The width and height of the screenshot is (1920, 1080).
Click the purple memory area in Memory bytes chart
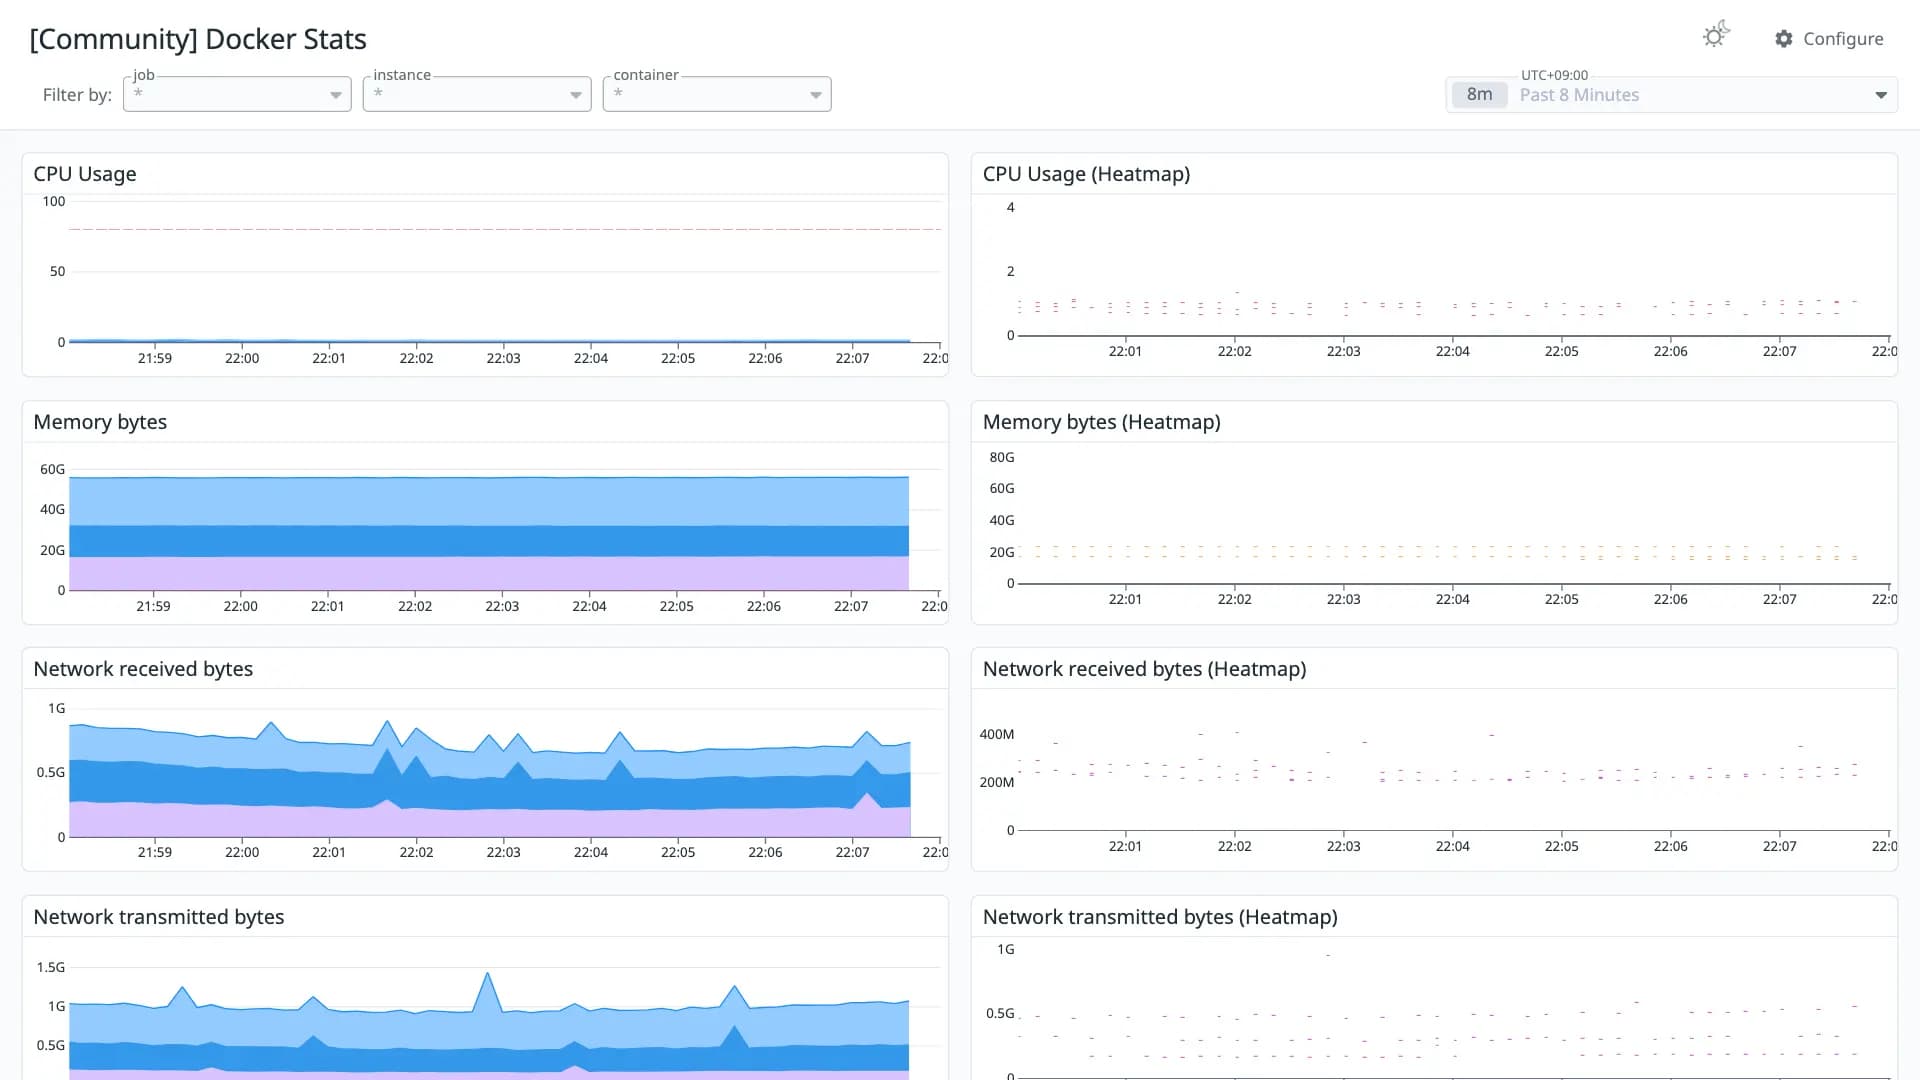(x=488, y=574)
